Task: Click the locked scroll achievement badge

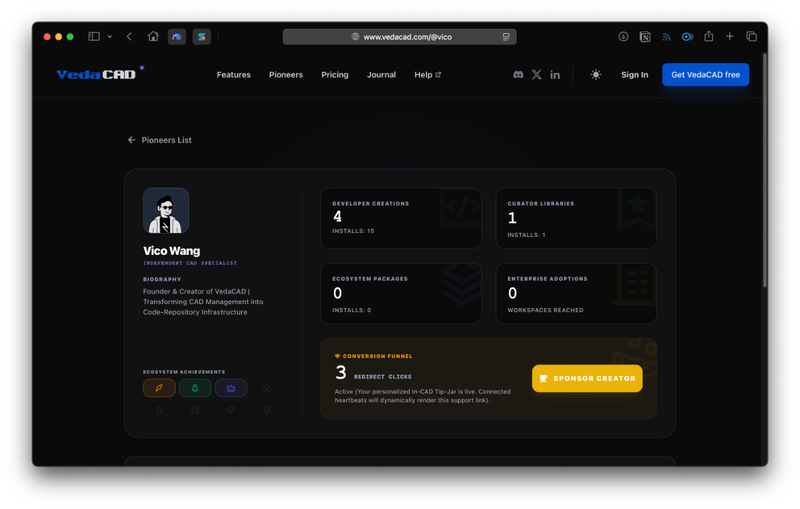Action: (195, 410)
